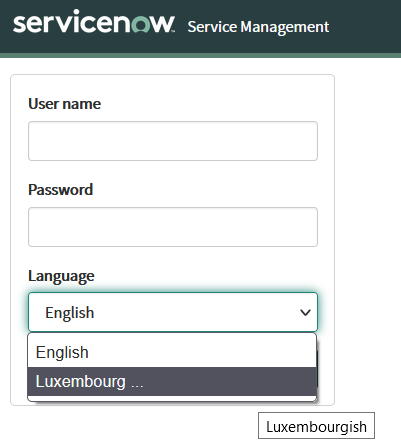Click the green stripe beneath the header
The height and width of the screenshot is (447, 401).
click(200, 55)
